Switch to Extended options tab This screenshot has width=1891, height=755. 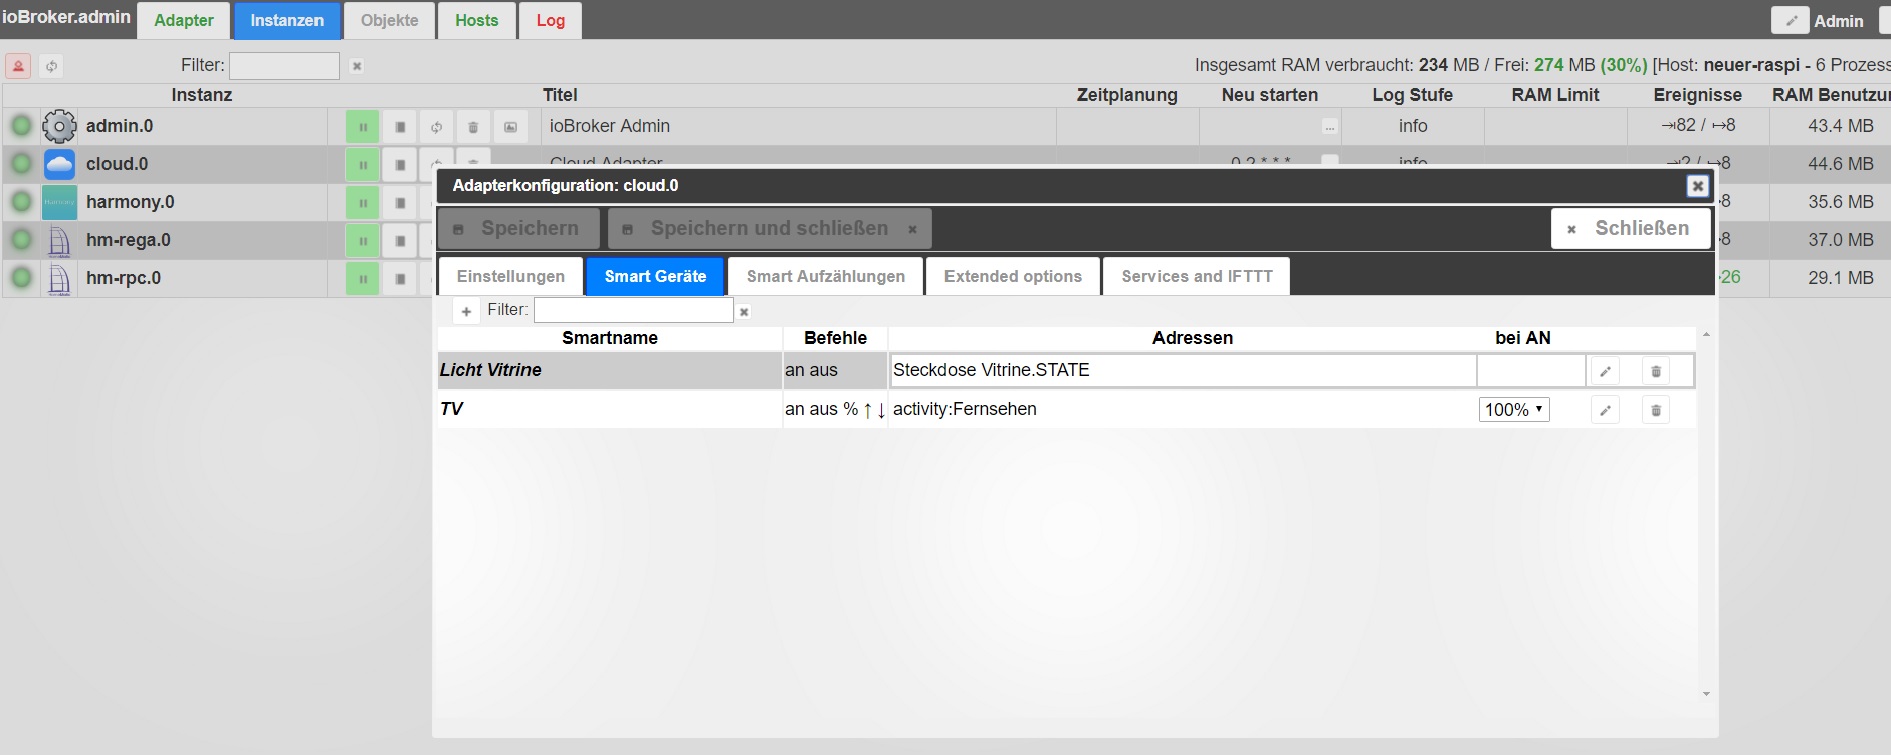click(1013, 276)
